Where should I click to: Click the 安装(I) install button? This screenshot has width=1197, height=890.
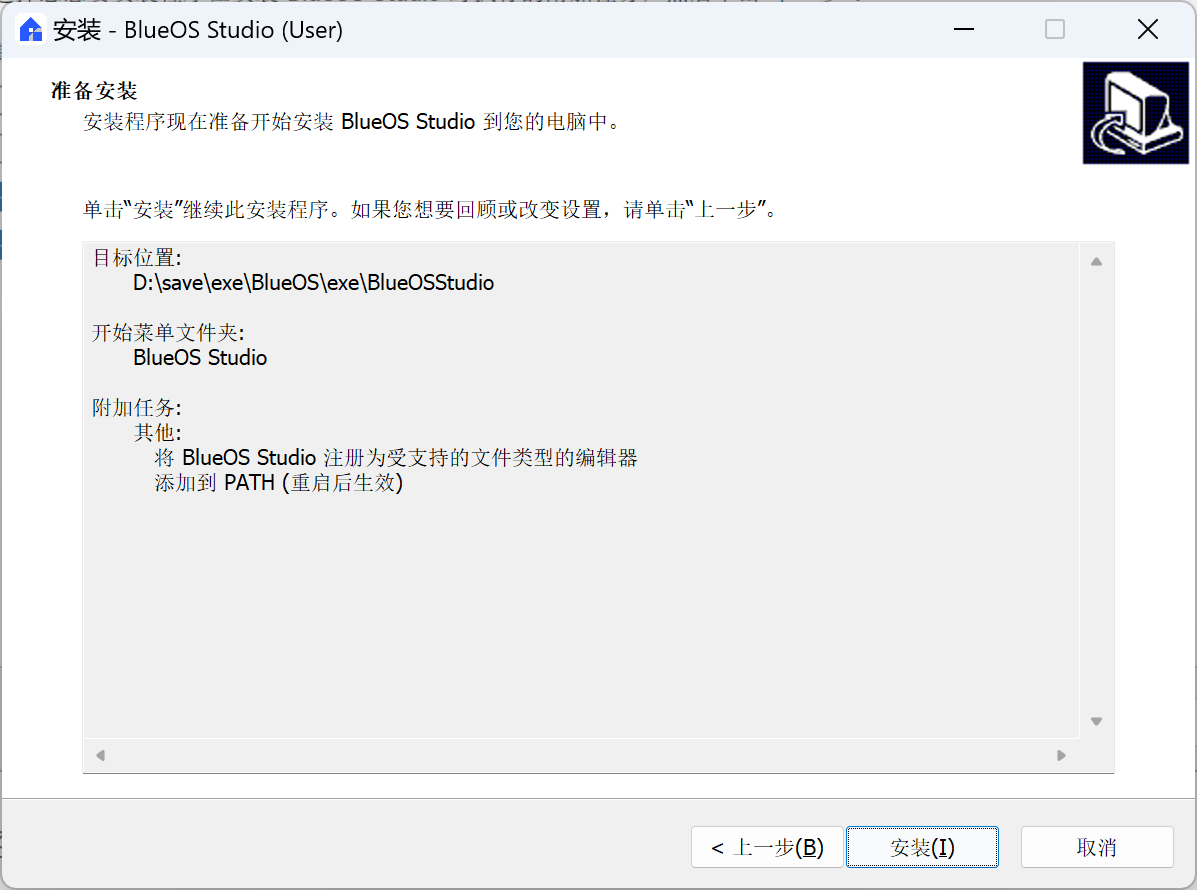(922, 847)
